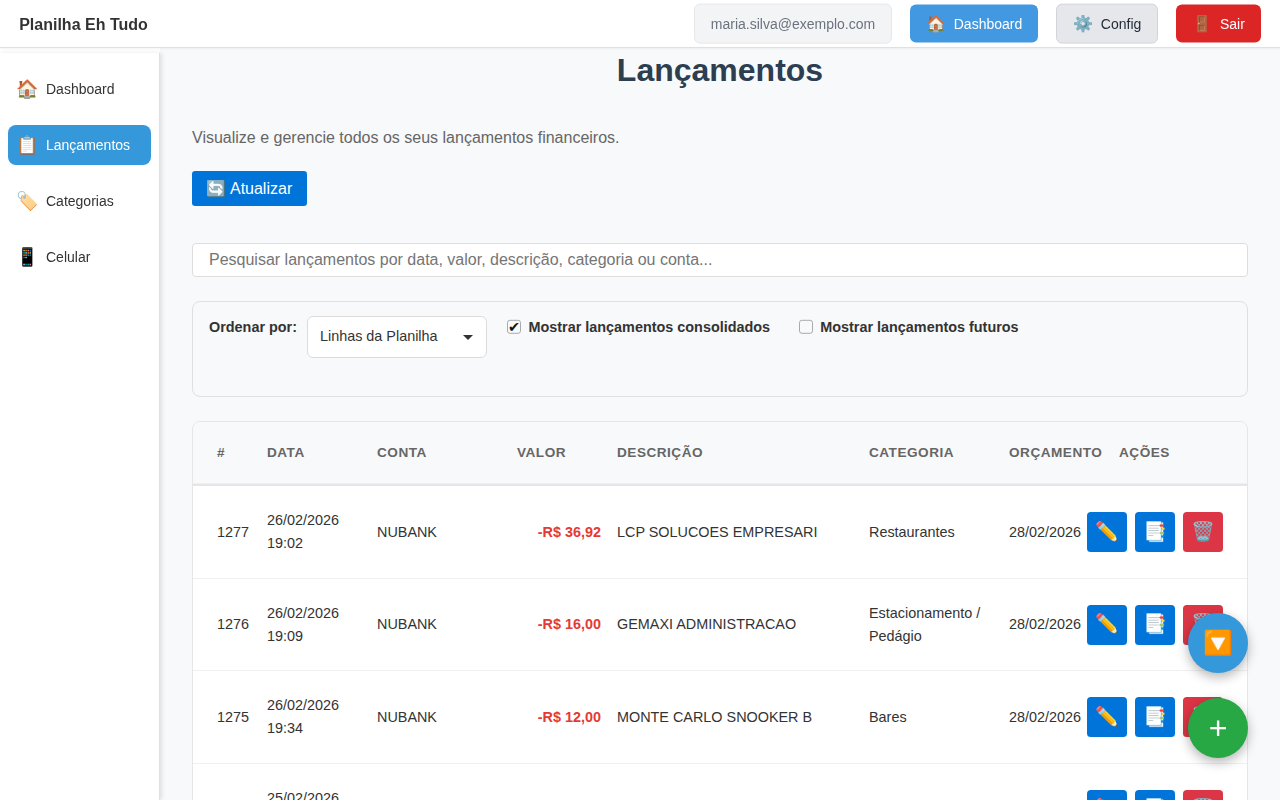Click the lançamentos search field
Viewport: 1280px width, 800px height.
[x=719, y=259]
